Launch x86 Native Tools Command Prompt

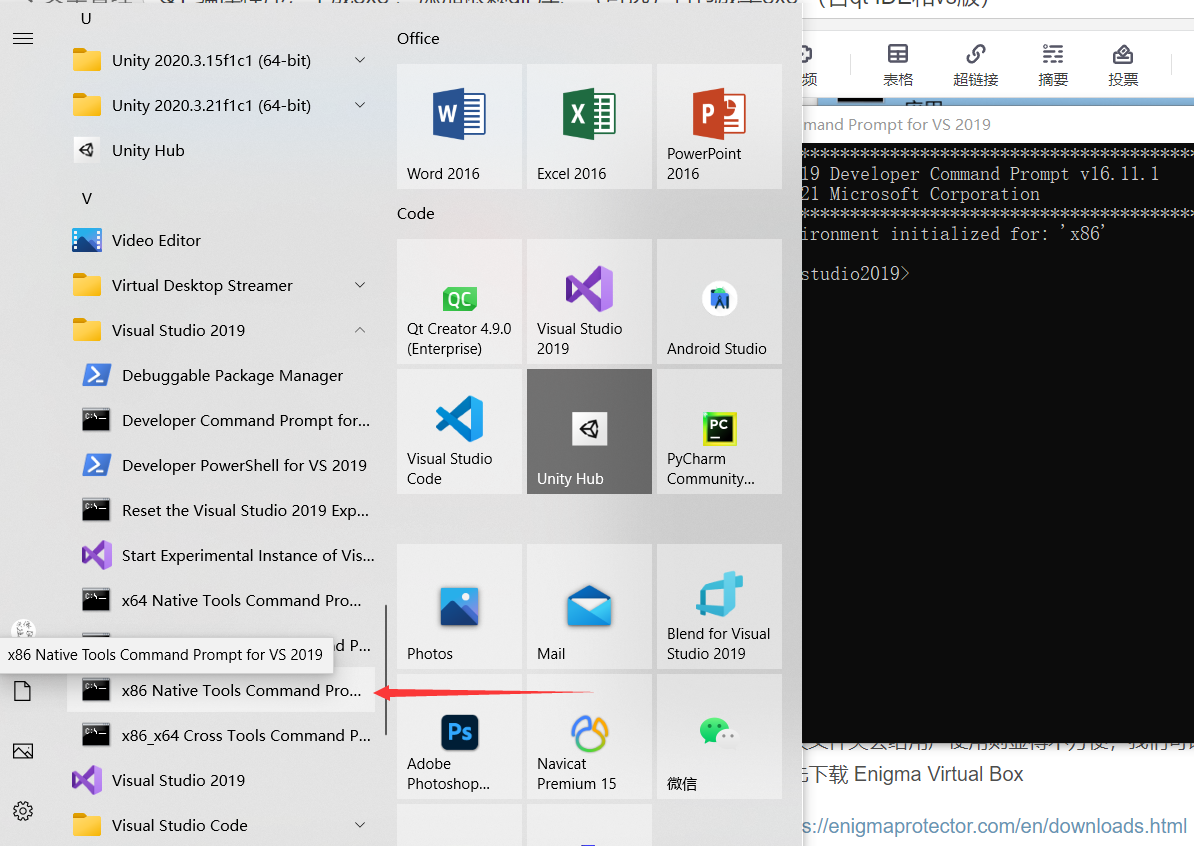(221, 690)
